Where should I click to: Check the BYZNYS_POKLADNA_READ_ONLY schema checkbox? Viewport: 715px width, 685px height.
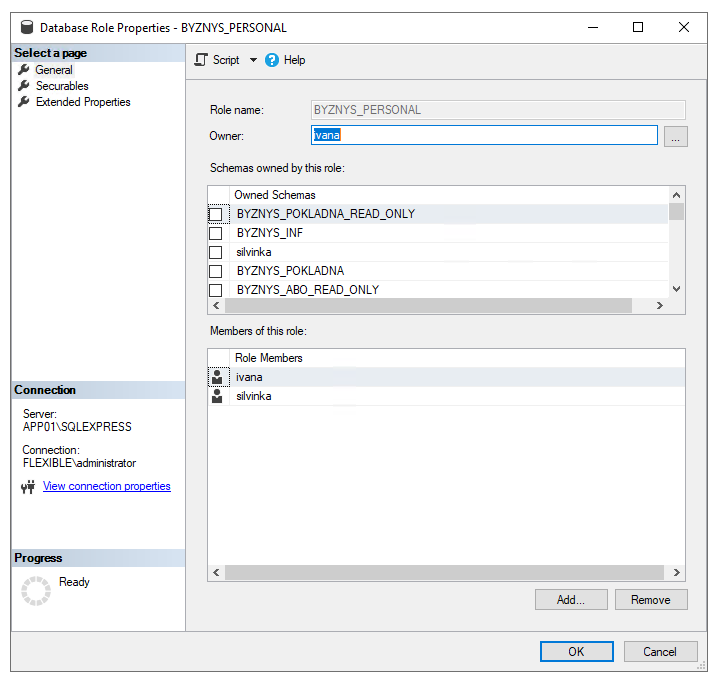pyautogui.click(x=215, y=214)
